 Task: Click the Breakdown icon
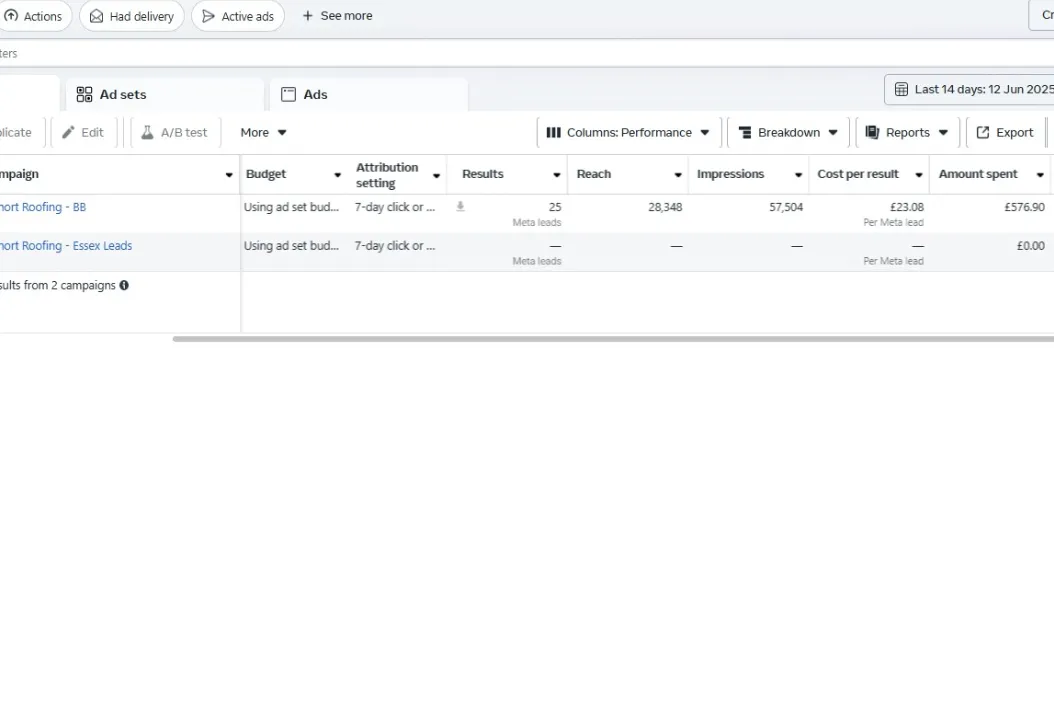pos(745,132)
